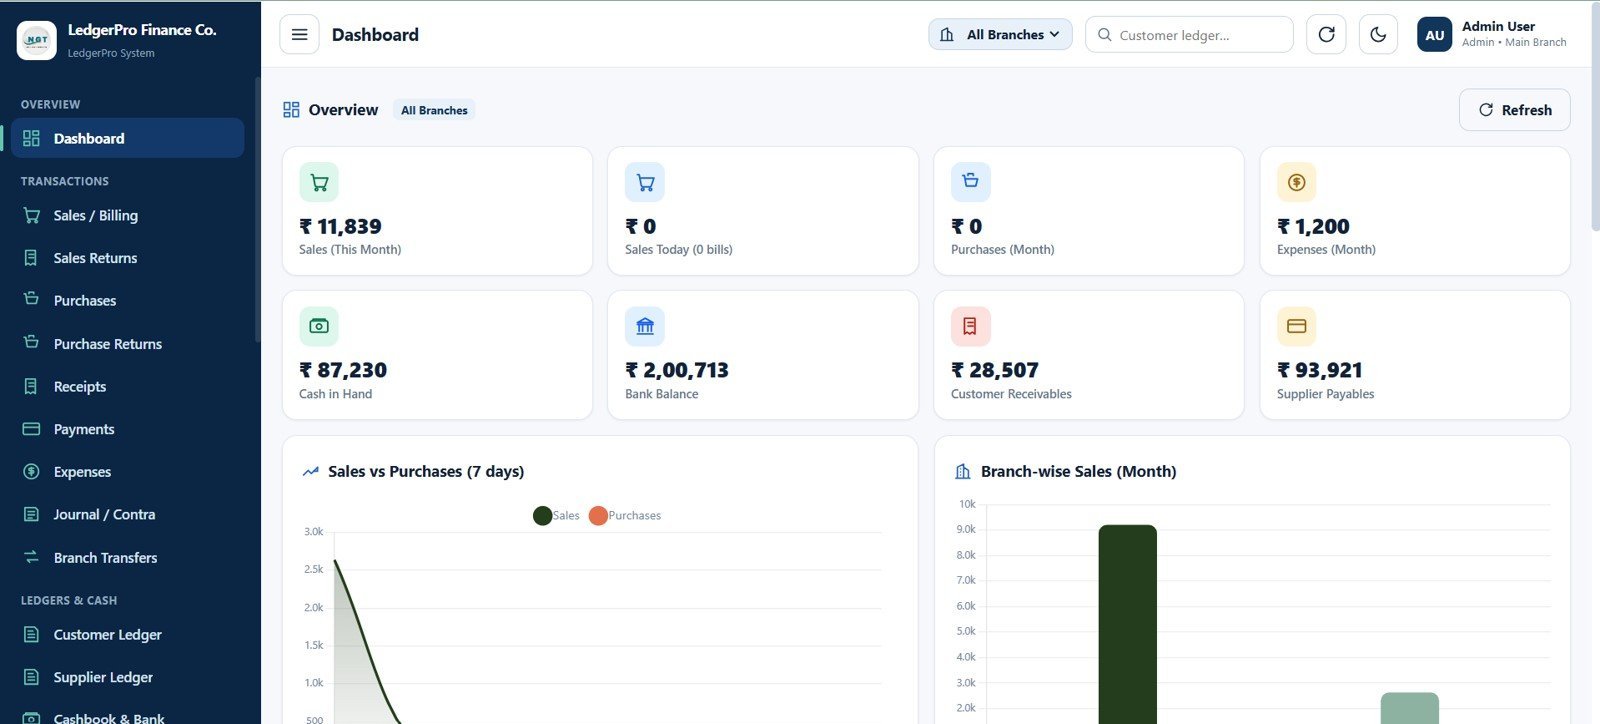
Task: Go to Expenses in sidebar
Action: [127, 472]
